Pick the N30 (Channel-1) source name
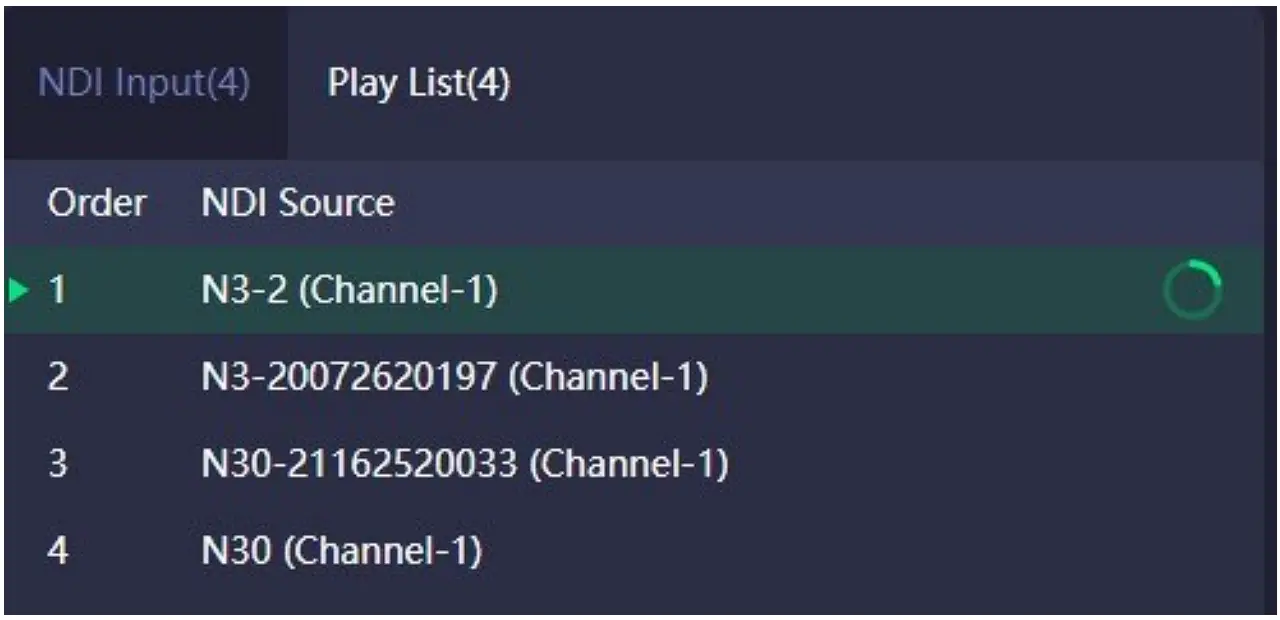The height and width of the screenshot is (620, 1280). 341,551
